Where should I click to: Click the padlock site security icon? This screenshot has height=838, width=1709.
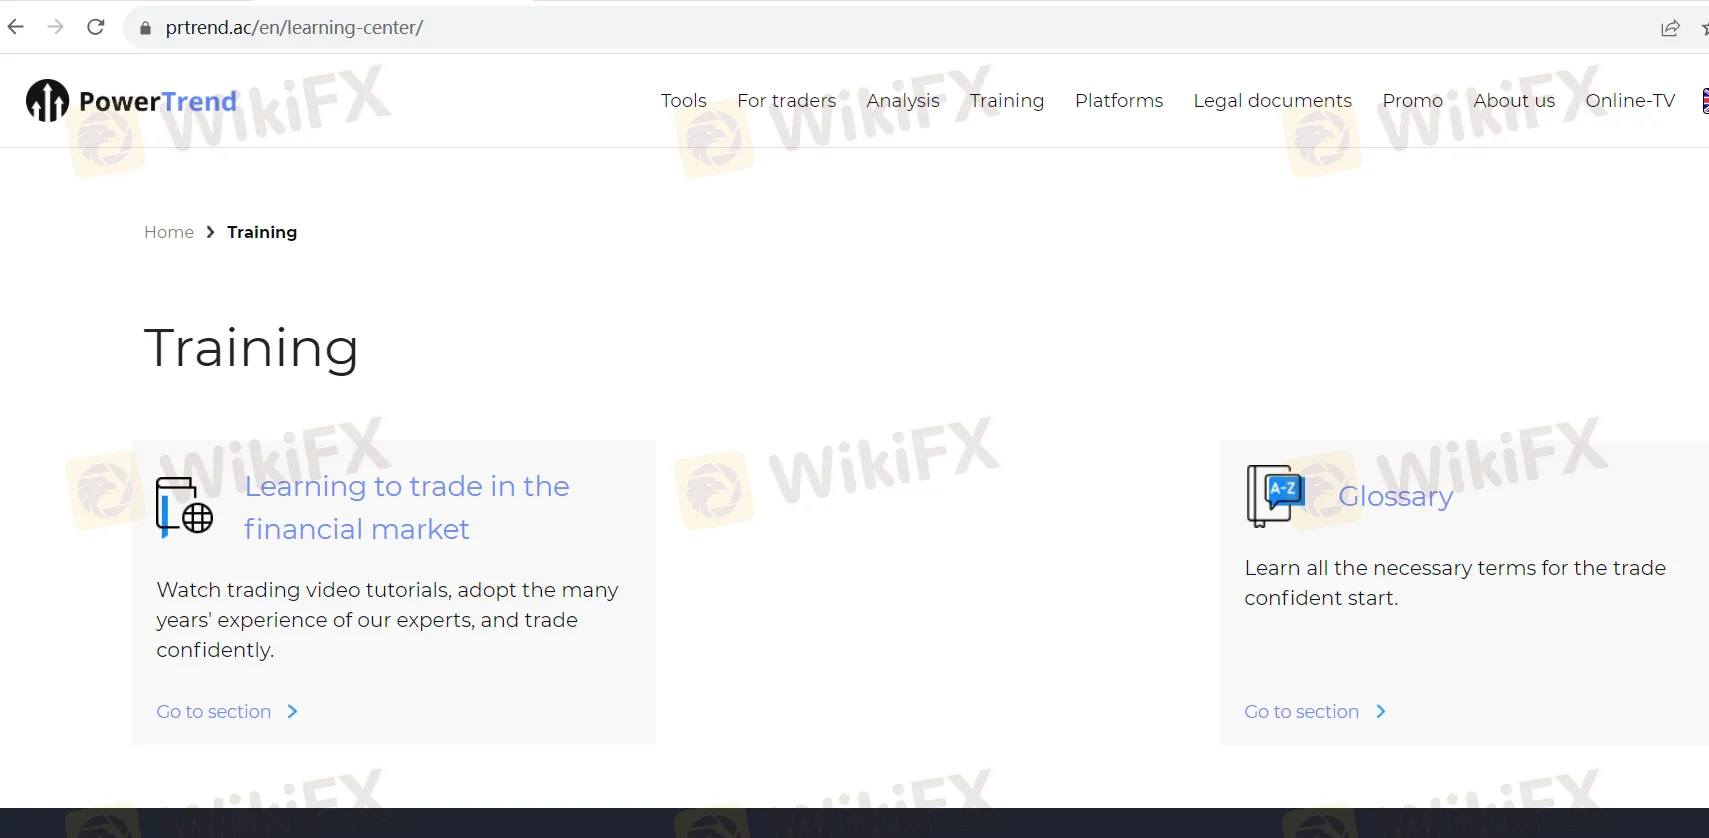(145, 28)
